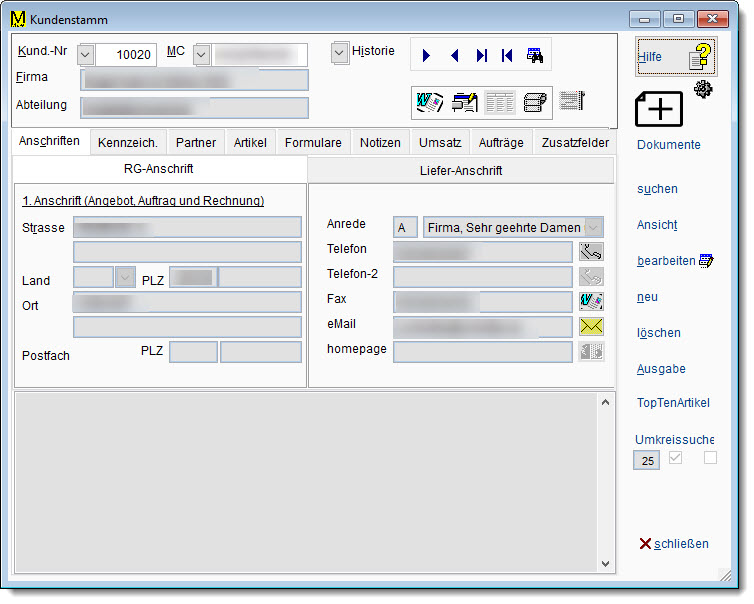Click the Word document icon

pos(430,101)
